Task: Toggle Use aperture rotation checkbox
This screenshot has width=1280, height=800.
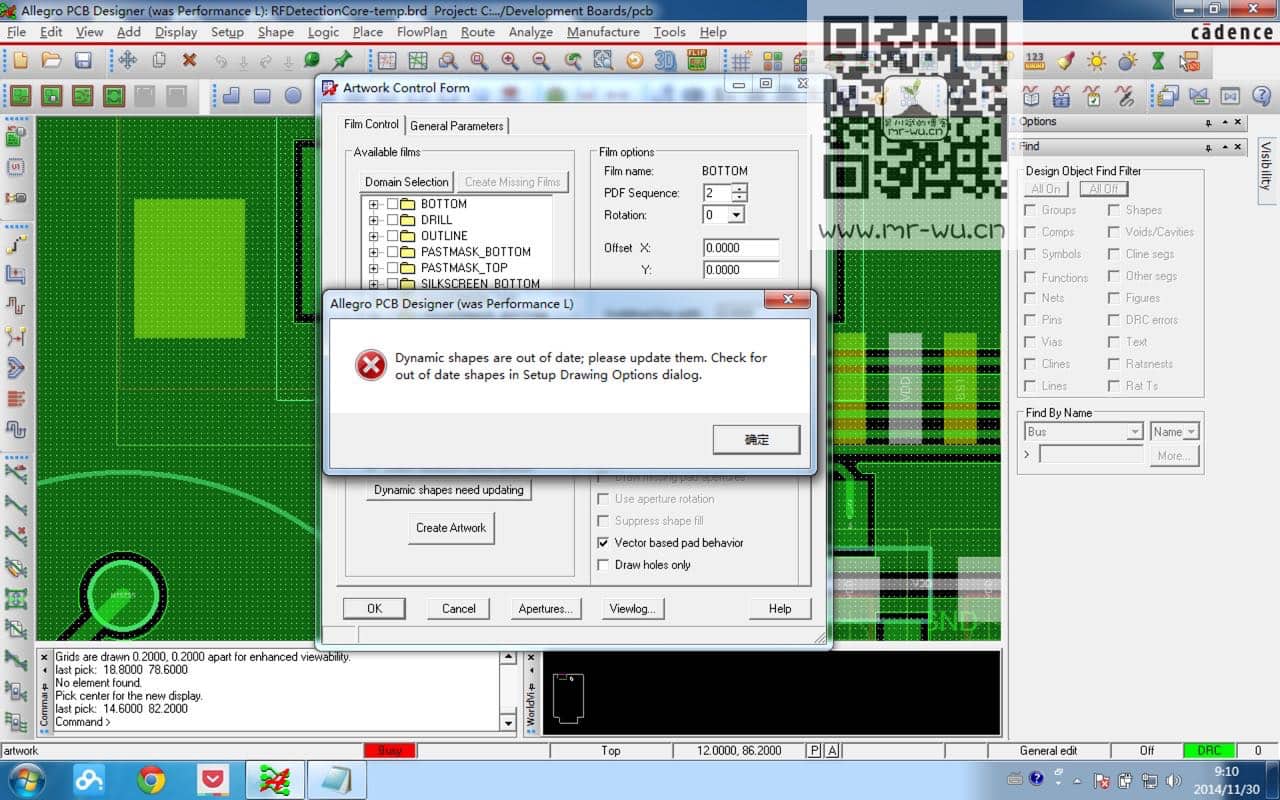Action: coord(603,499)
